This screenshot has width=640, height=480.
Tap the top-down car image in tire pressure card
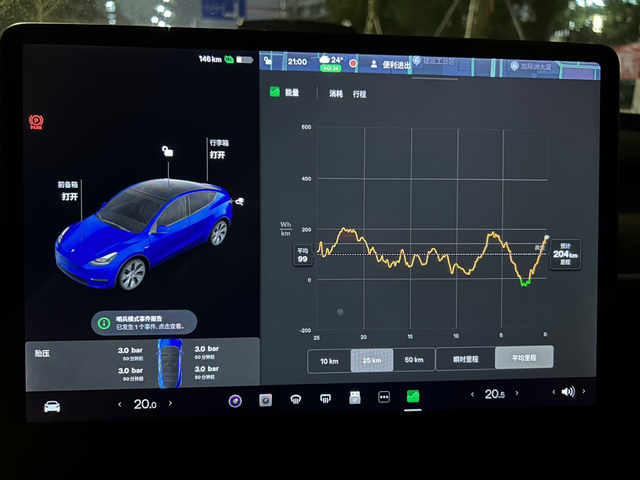170,363
